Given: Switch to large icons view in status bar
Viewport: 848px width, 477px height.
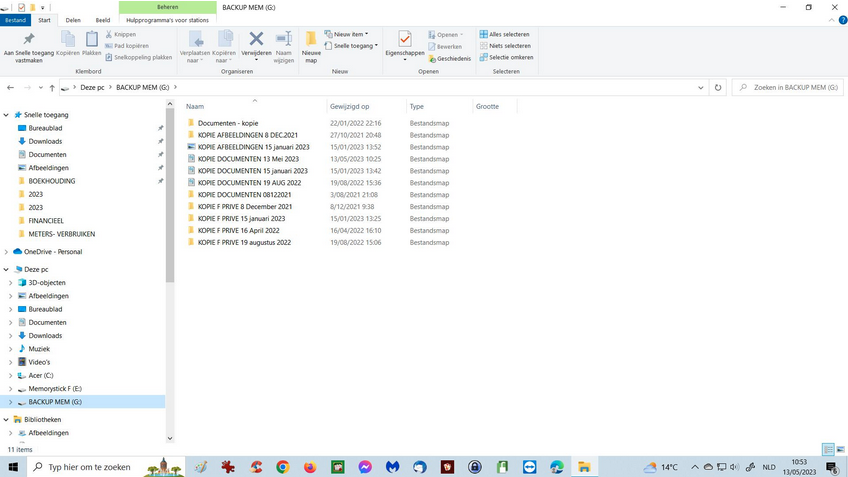Looking at the screenshot, I should (x=839, y=450).
